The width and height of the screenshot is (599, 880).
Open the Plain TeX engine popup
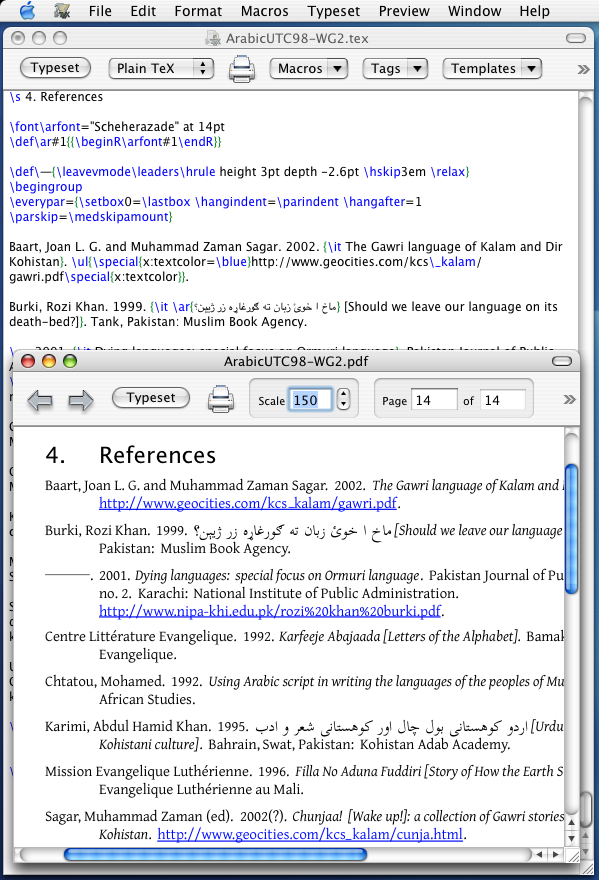(x=161, y=68)
